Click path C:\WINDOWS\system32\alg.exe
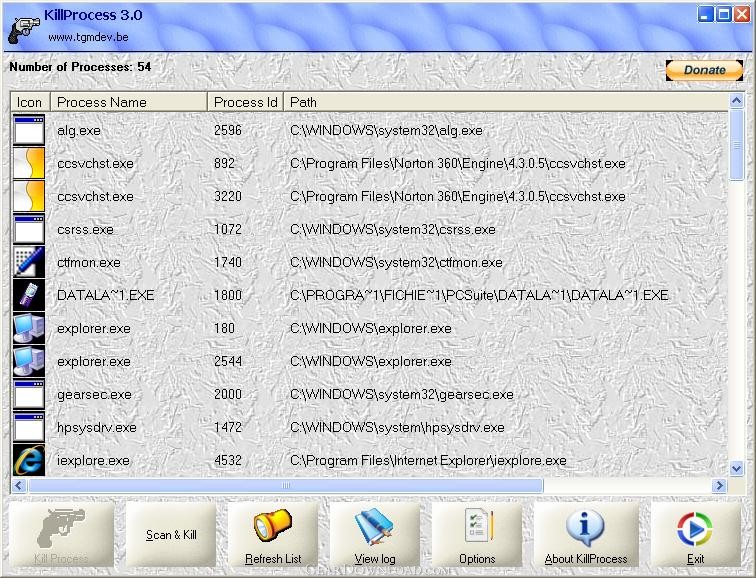This screenshot has height=578, width=756. (x=386, y=131)
